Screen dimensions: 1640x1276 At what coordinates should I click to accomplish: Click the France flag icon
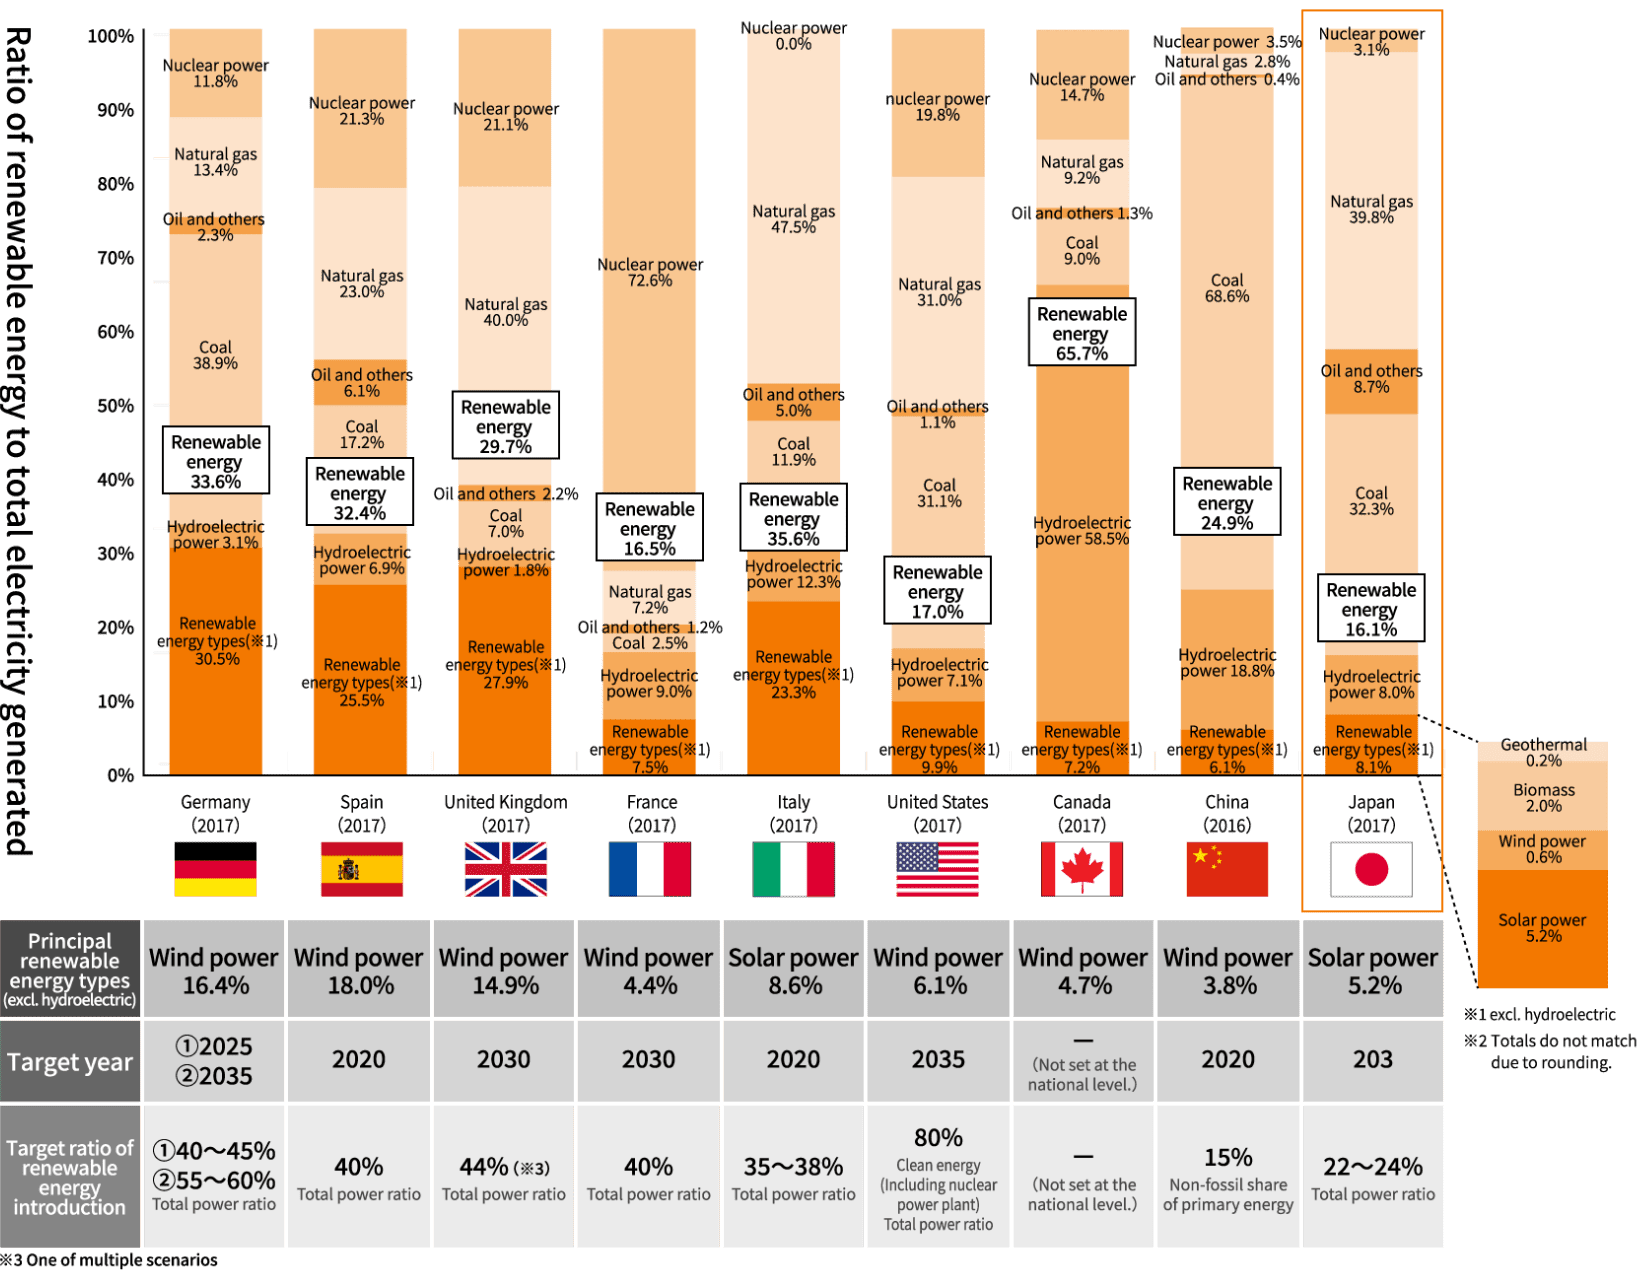[x=650, y=868]
